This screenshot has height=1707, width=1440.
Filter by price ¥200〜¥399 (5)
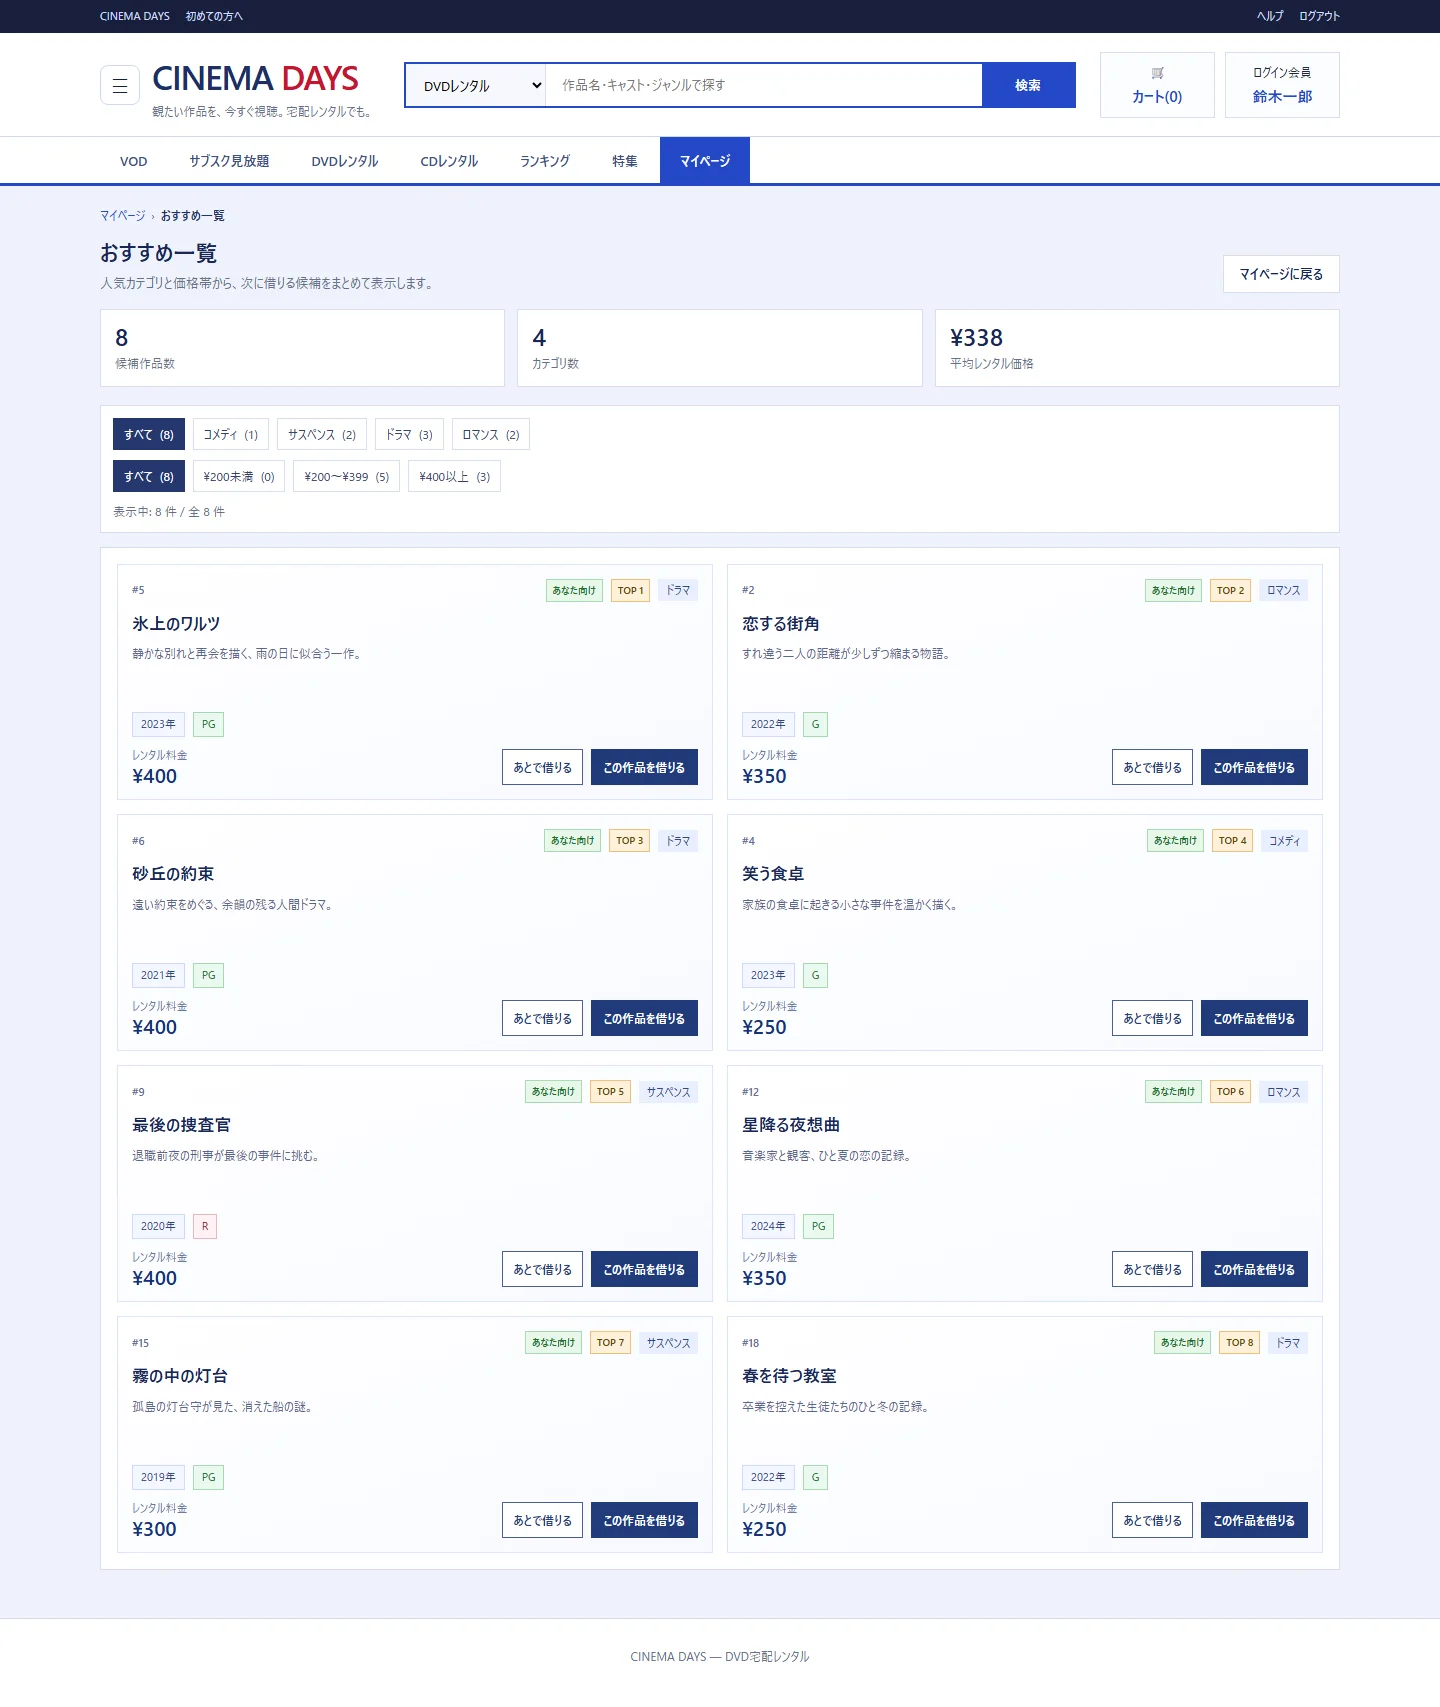click(x=347, y=476)
